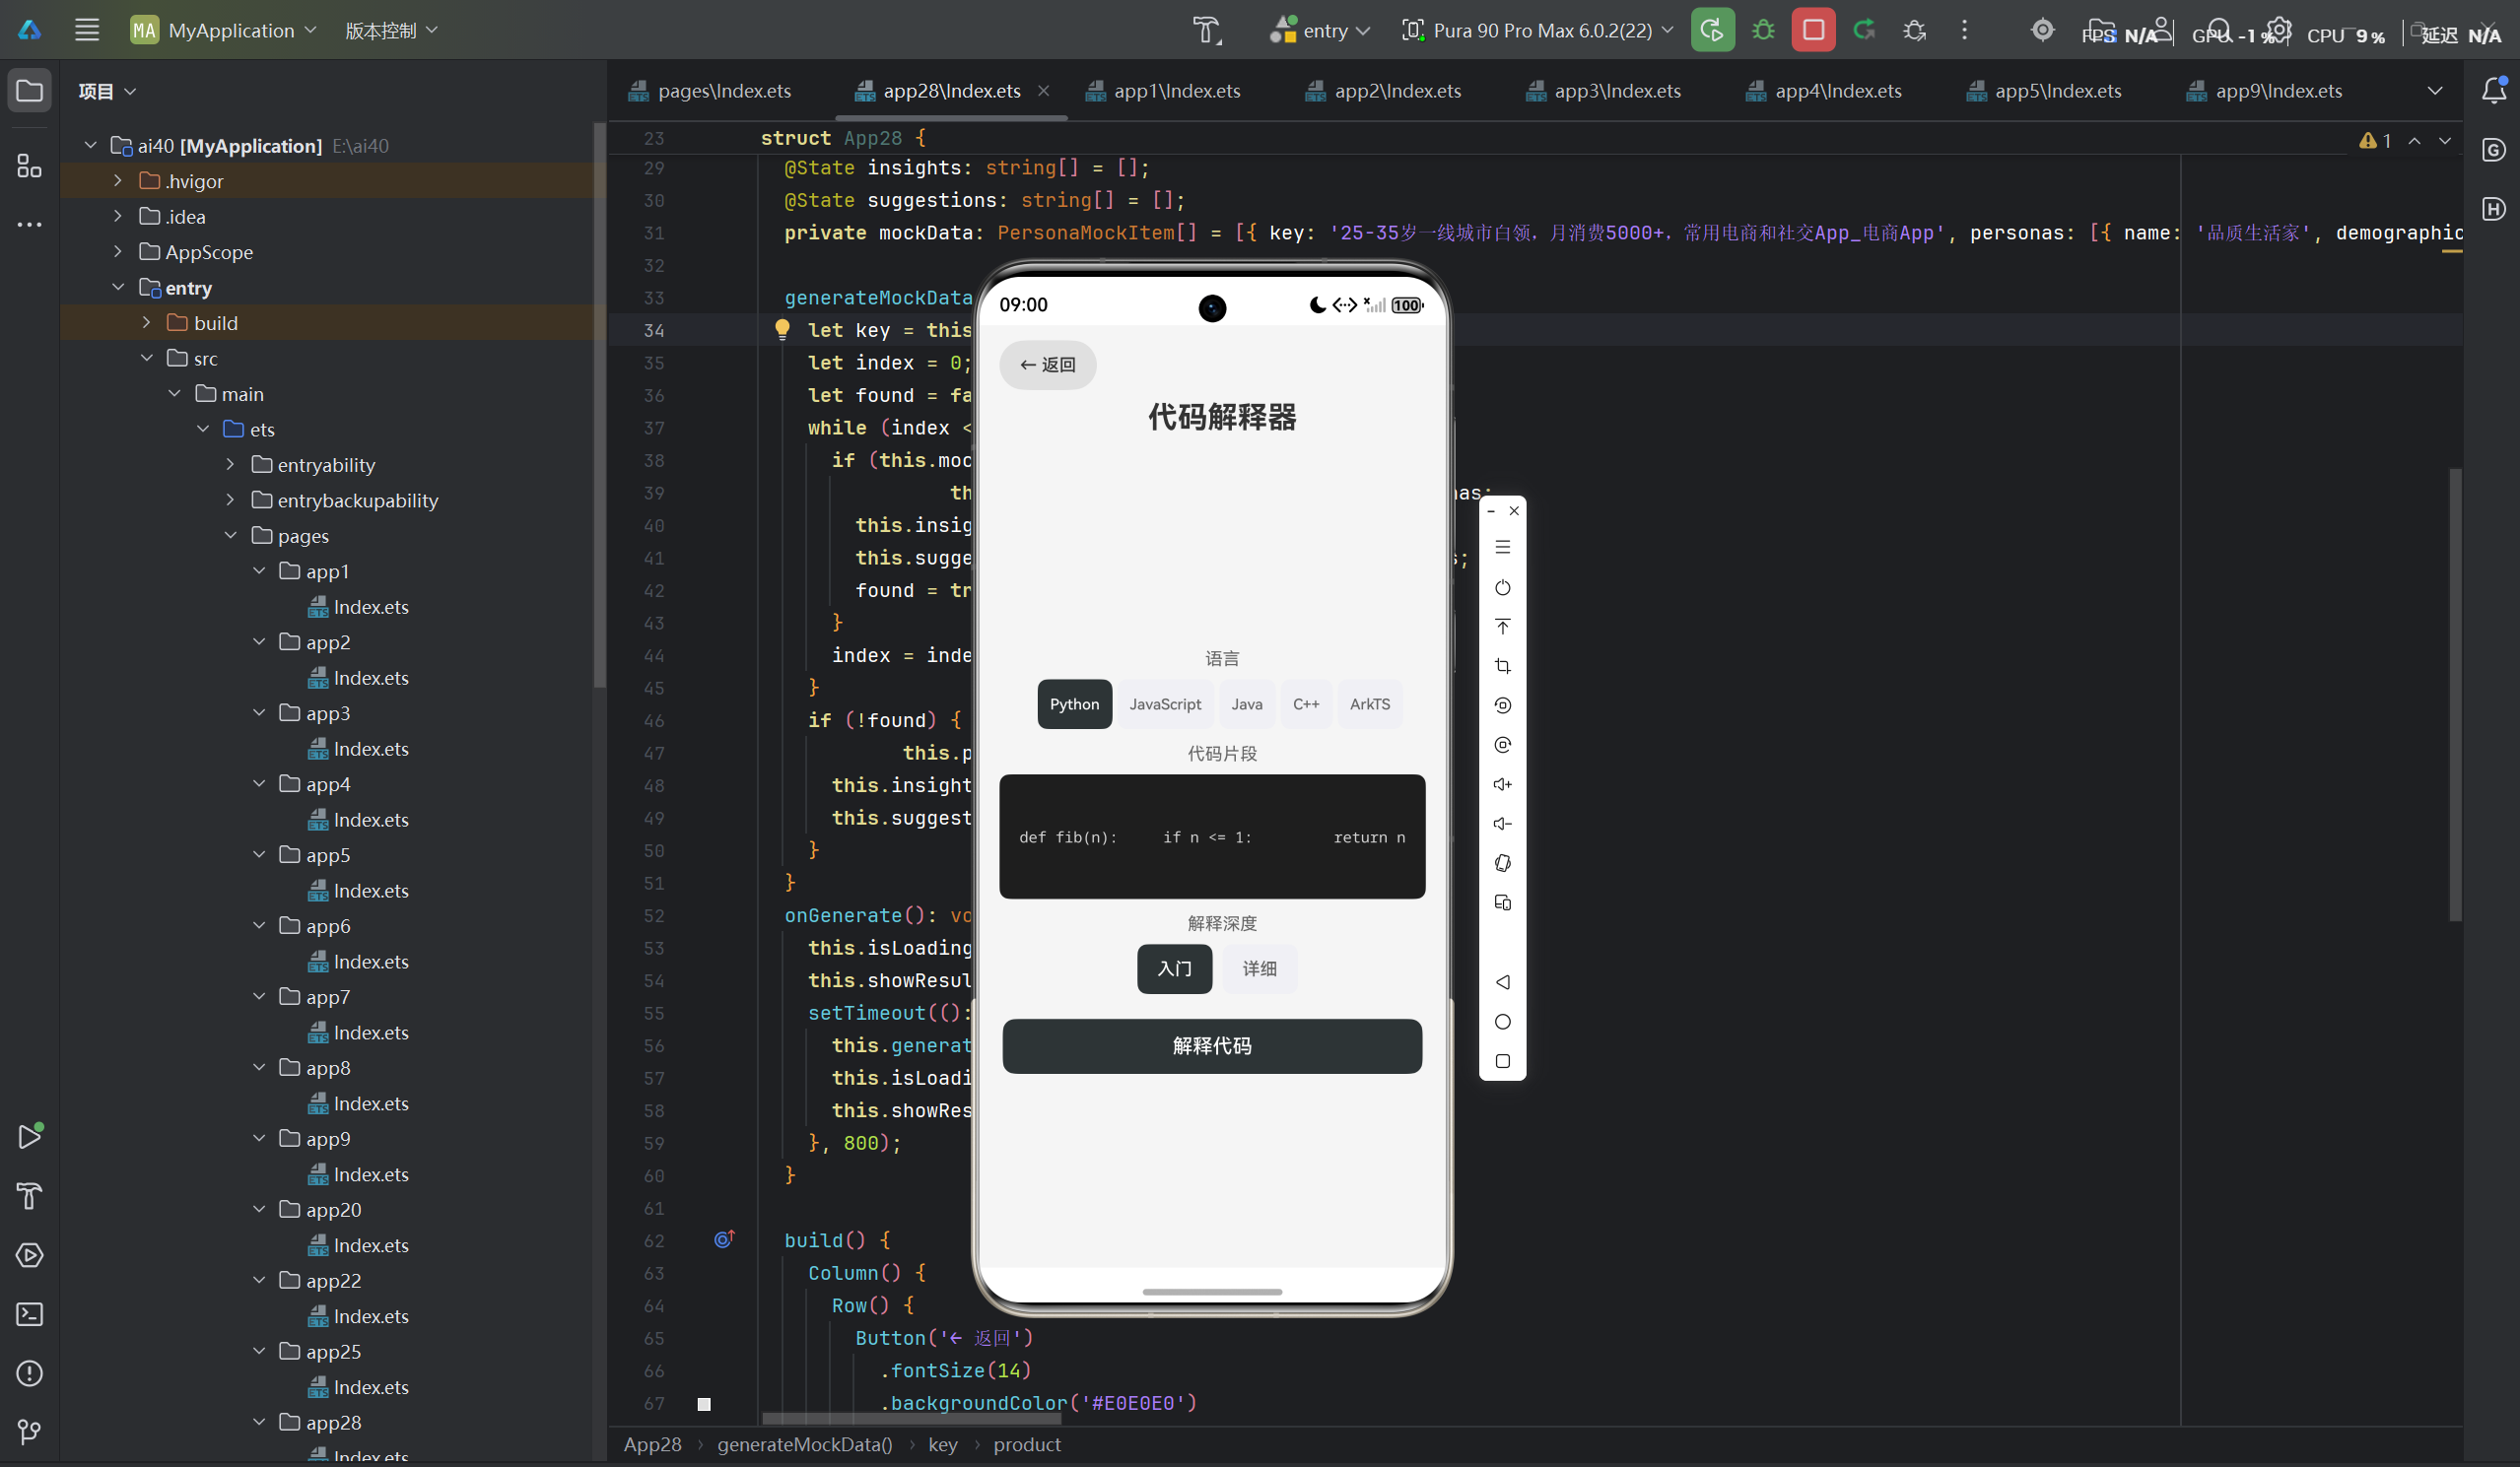Viewport: 2520px width, 1467px height.
Task: Expand the .hvigor folder
Action: 118,181
